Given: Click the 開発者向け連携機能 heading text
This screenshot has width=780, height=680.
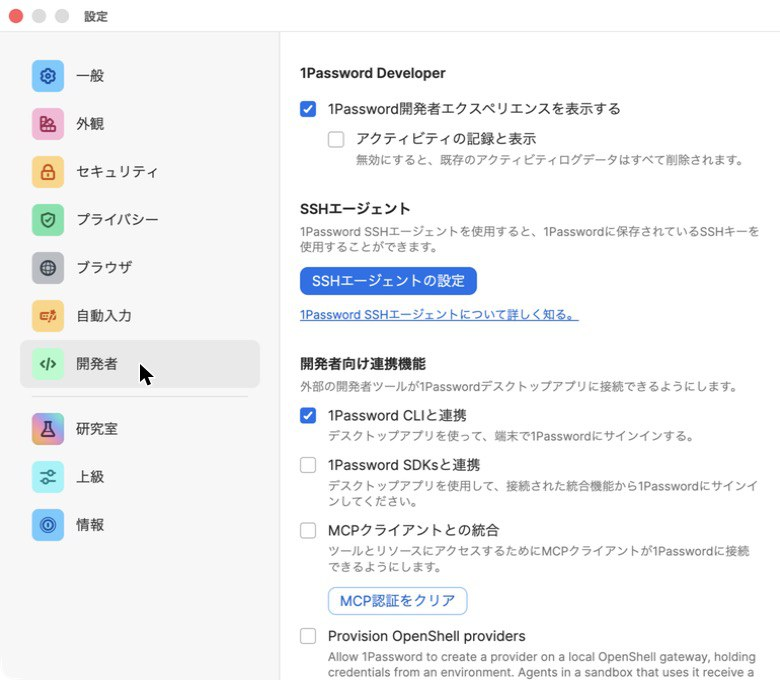Looking at the screenshot, I should (363, 364).
